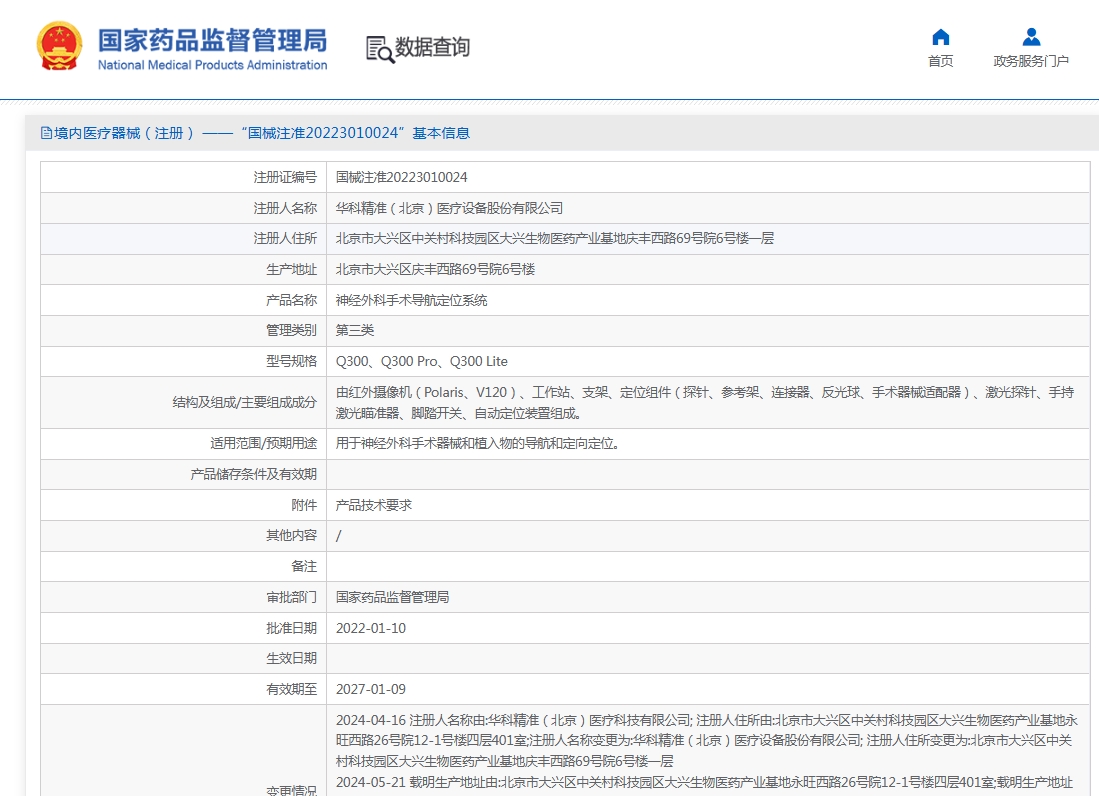Click the 结构及组成/主要组成成分 label
The height and width of the screenshot is (796, 1099).
(245, 402)
